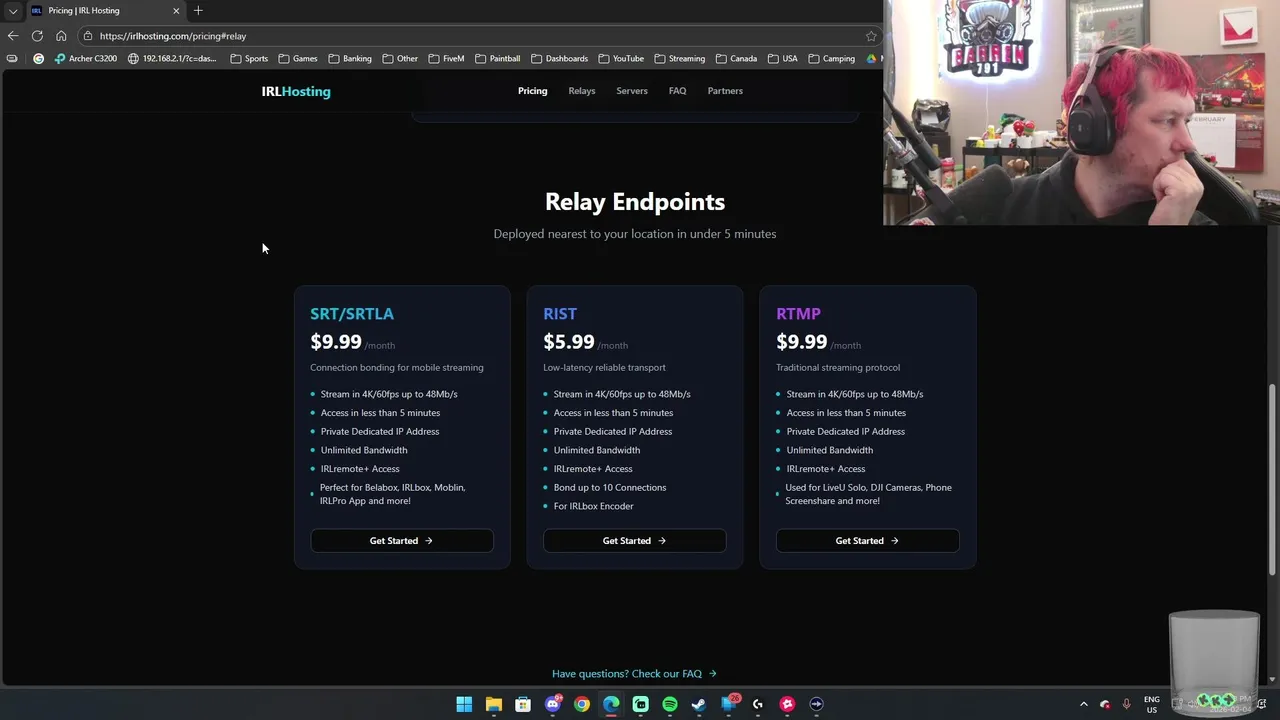
Task: Expand the Sports bookmarks folder
Action: 249,58
